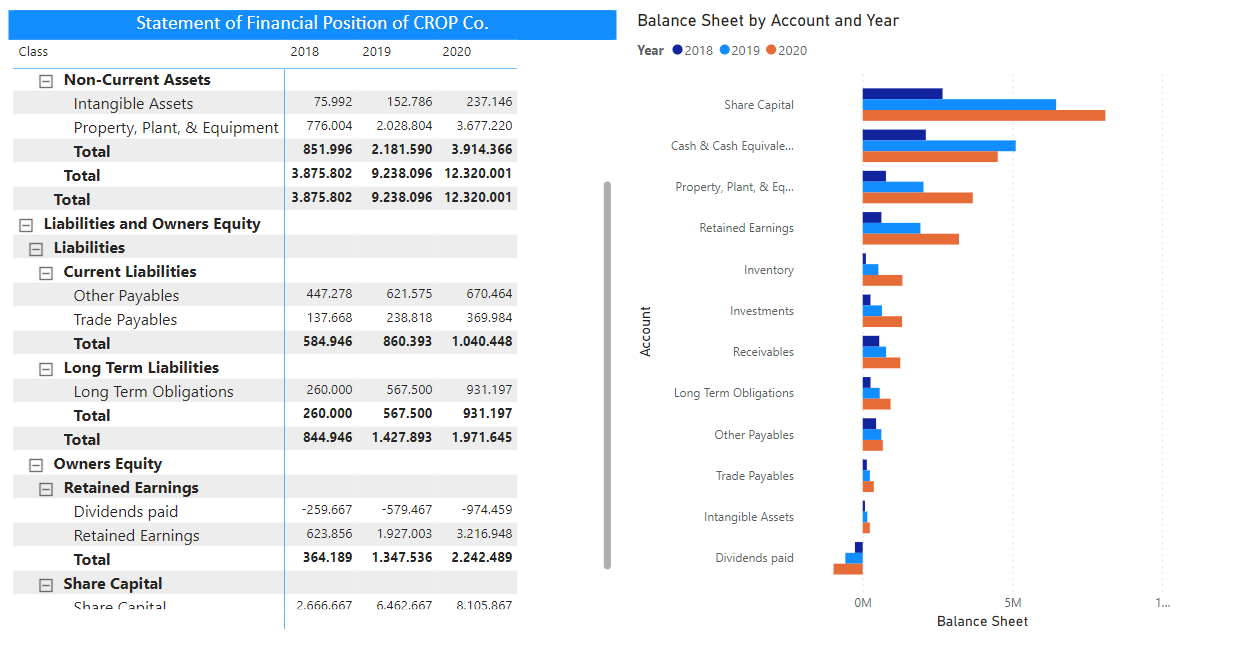
Task: Select the Dividends paid row label
Action: click(125, 511)
